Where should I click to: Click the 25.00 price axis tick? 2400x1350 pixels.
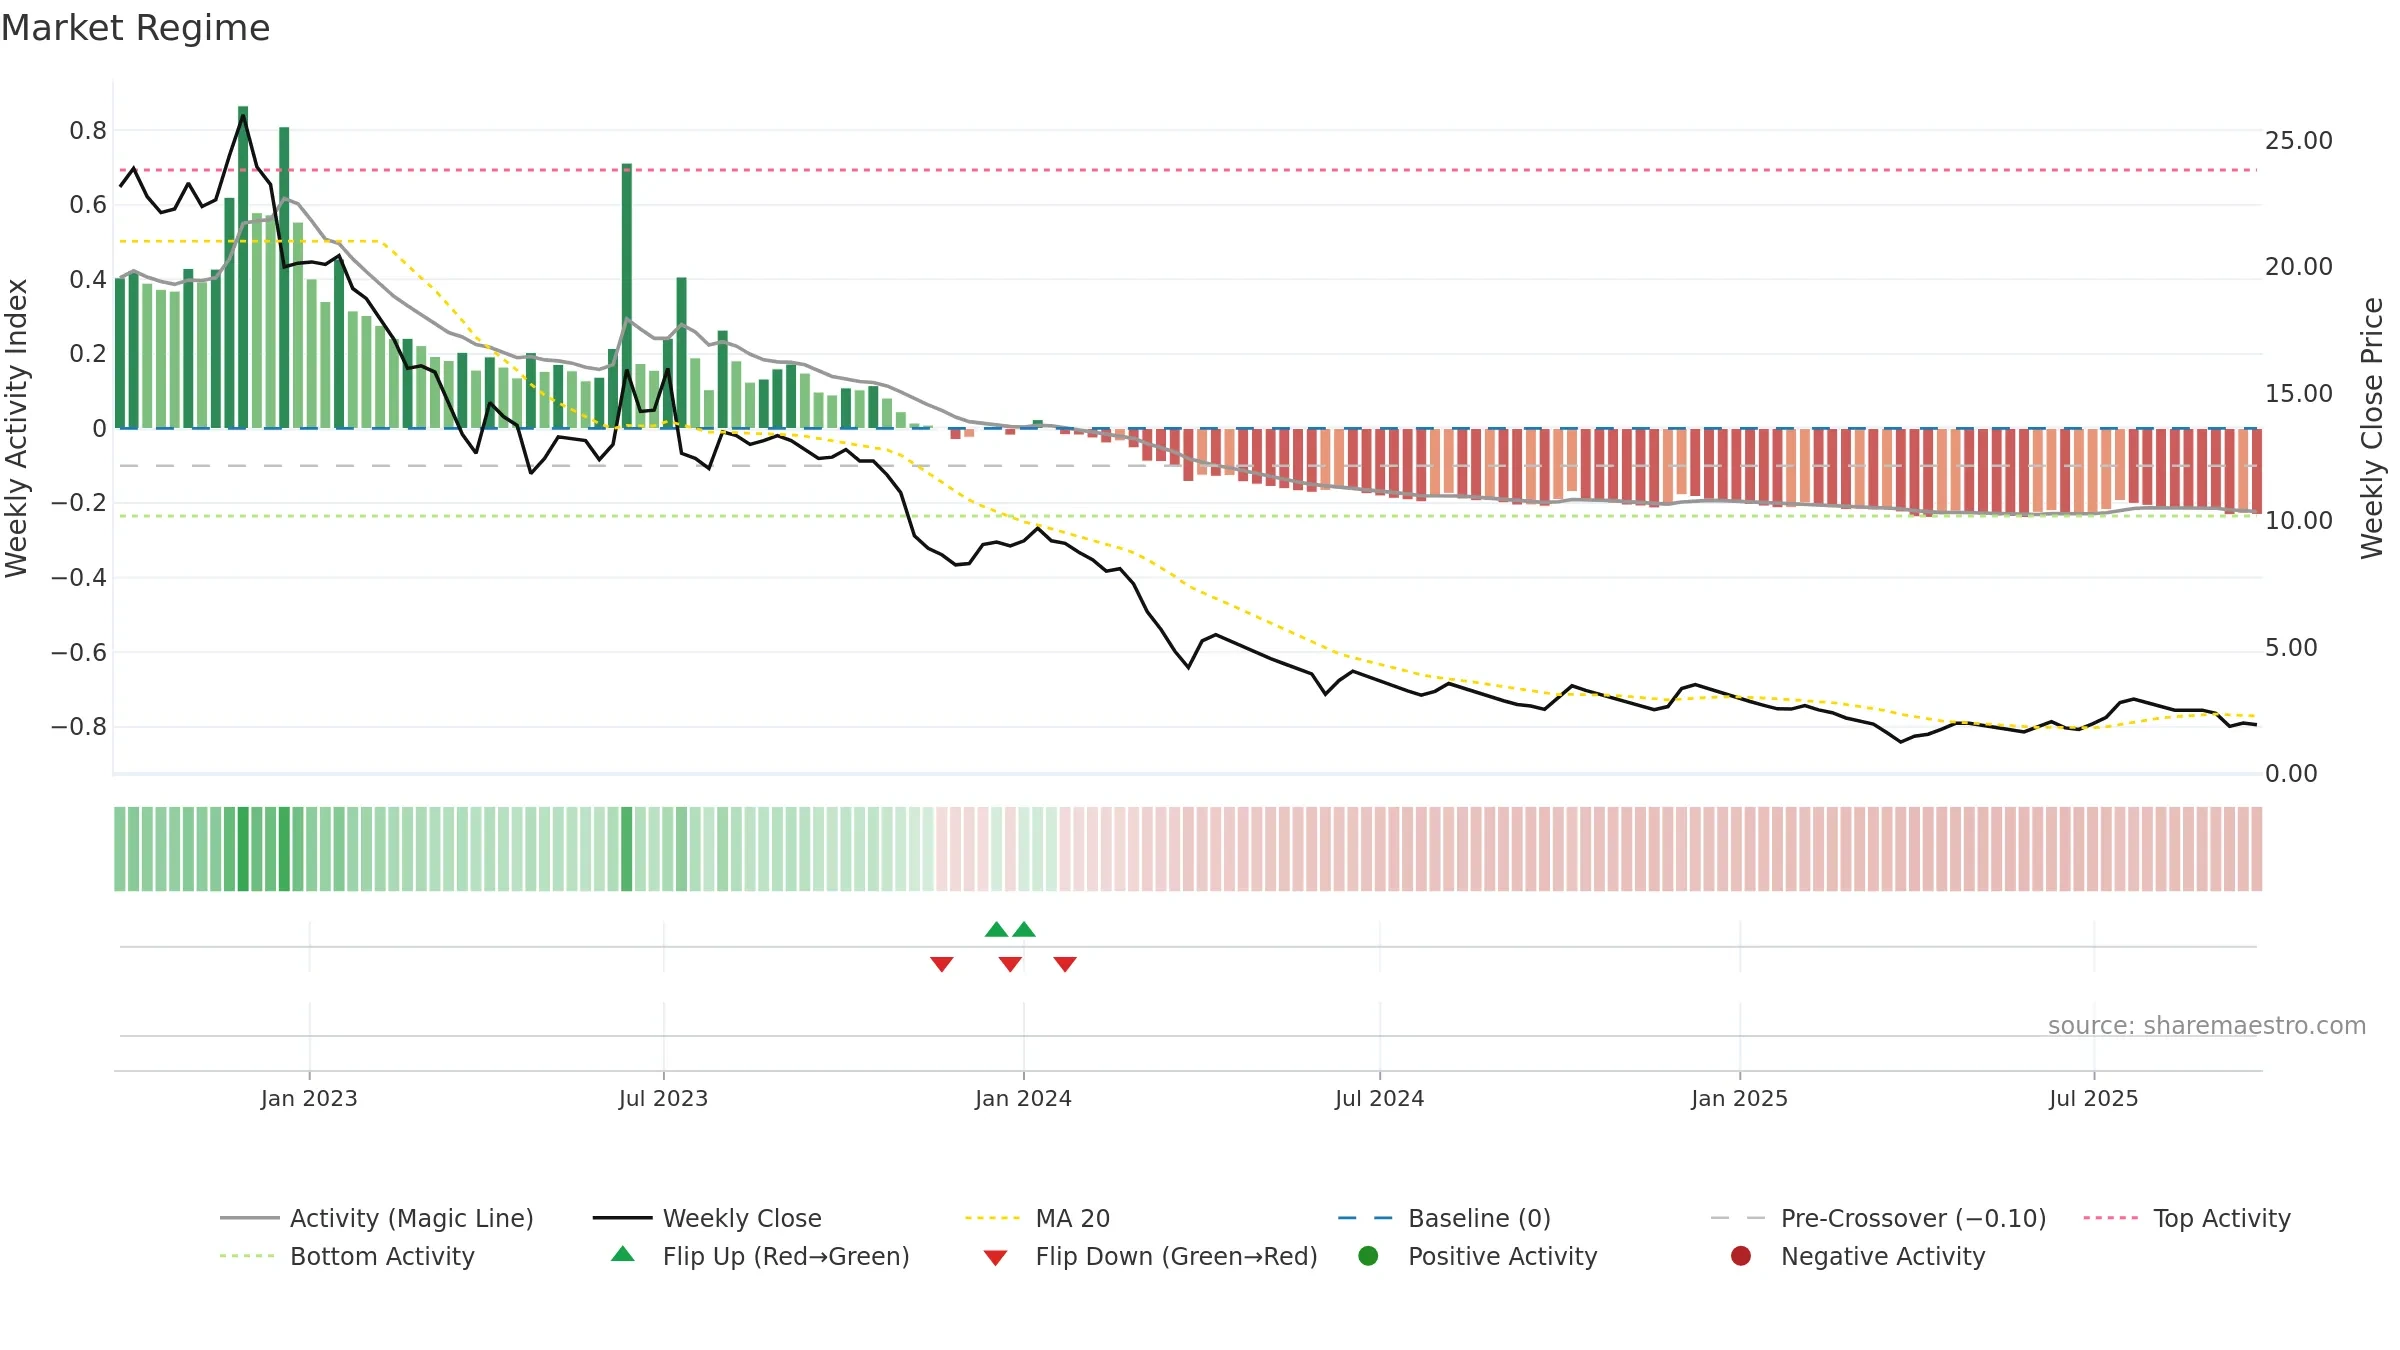pos(2299,140)
